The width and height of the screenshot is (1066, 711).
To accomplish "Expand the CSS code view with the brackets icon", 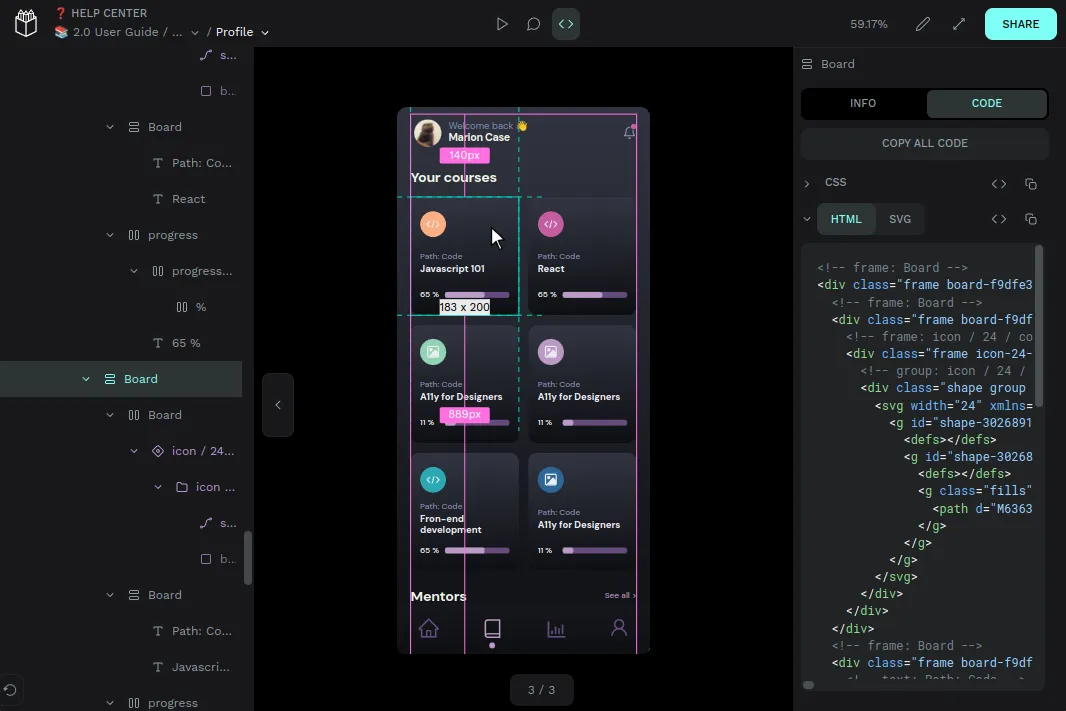I will pos(998,184).
